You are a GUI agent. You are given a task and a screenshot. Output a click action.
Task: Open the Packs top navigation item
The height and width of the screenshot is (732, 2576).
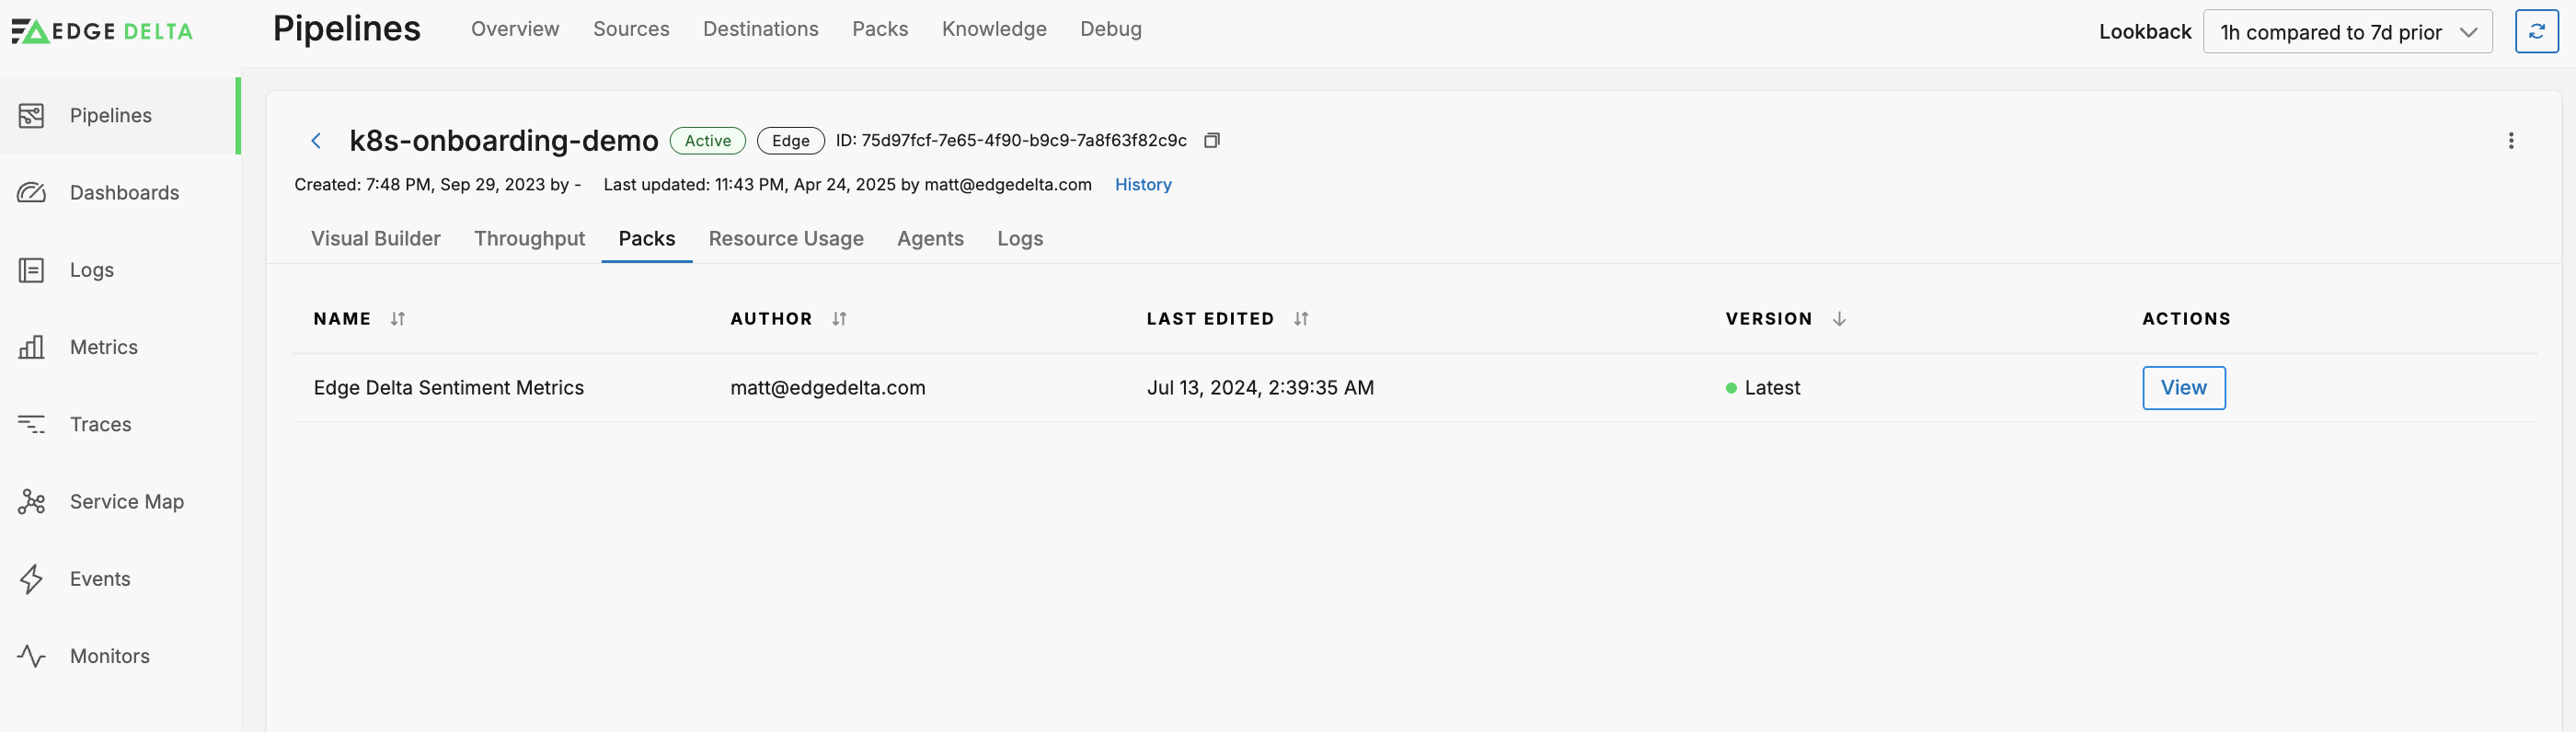coord(880,29)
